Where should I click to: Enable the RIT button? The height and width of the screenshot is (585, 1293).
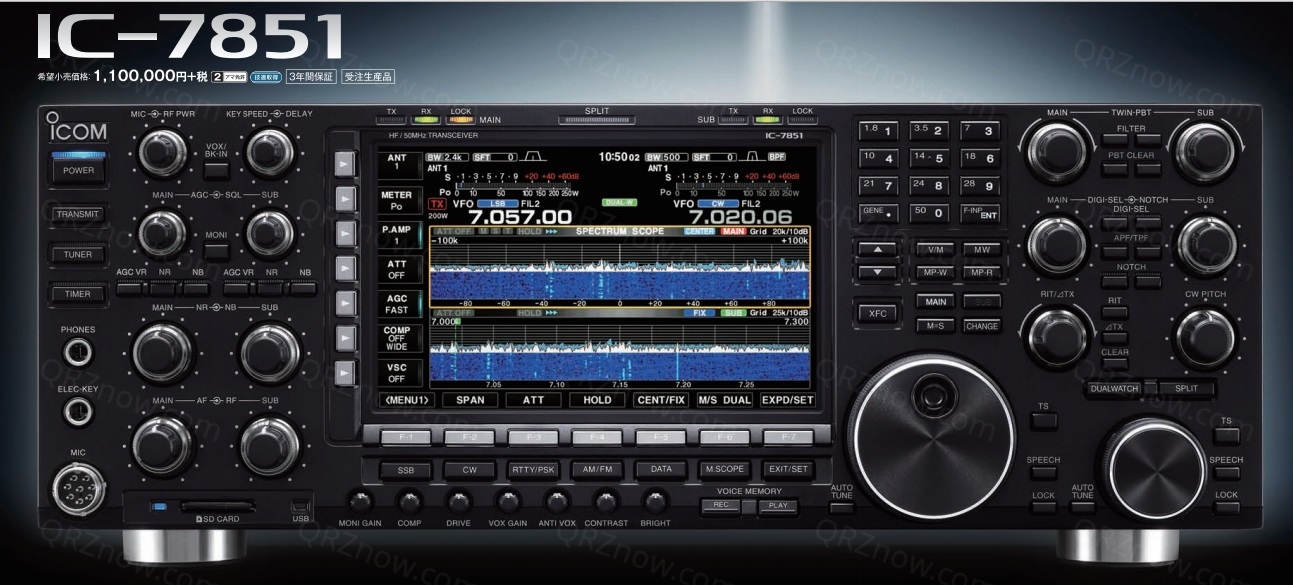point(1115,313)
